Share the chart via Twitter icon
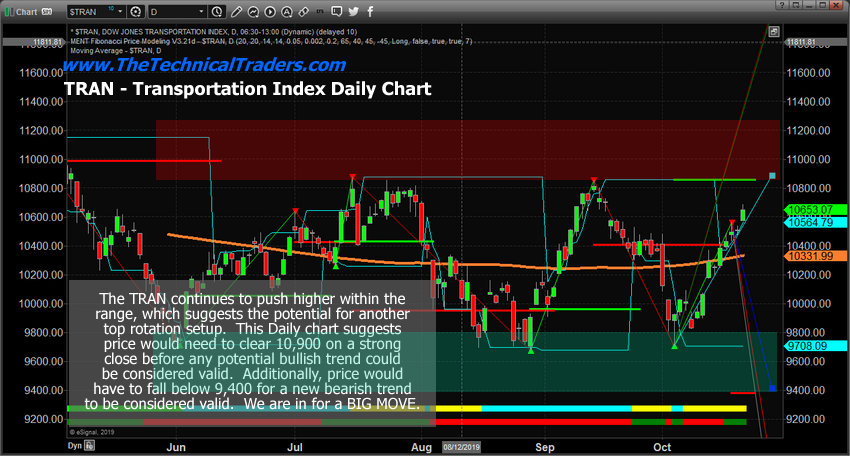Image resolution: width=850 pixels, height=456 pixels. [x=353, y=11]
